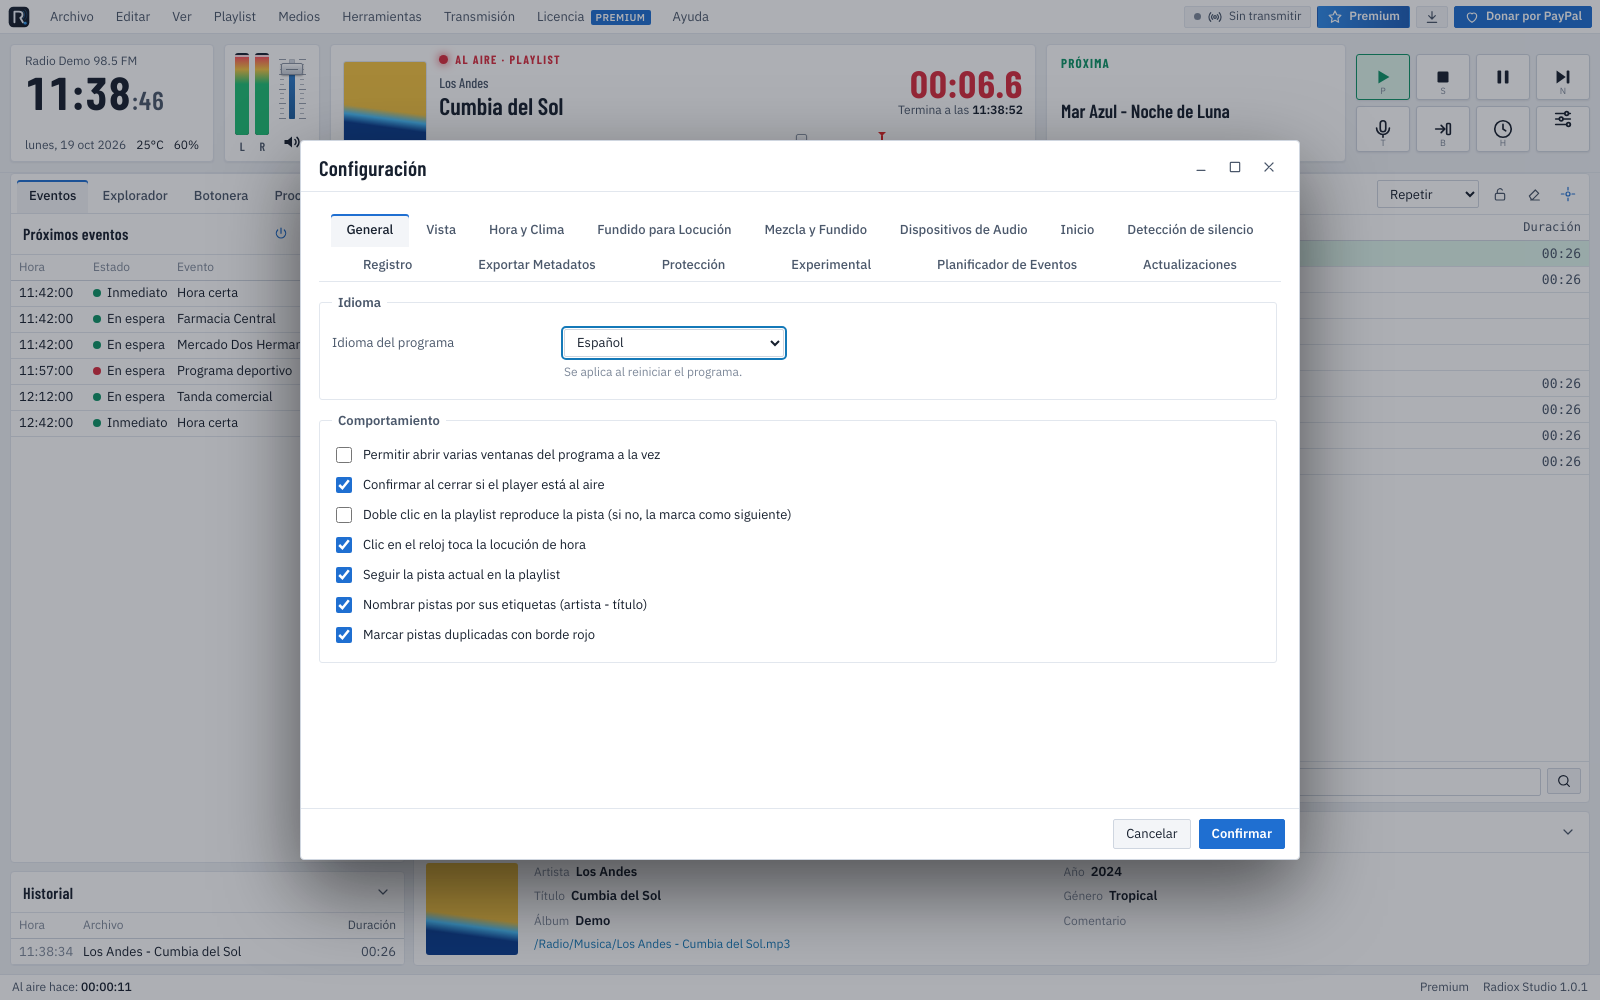Click the playlist lock icon

coord(1500,195)
